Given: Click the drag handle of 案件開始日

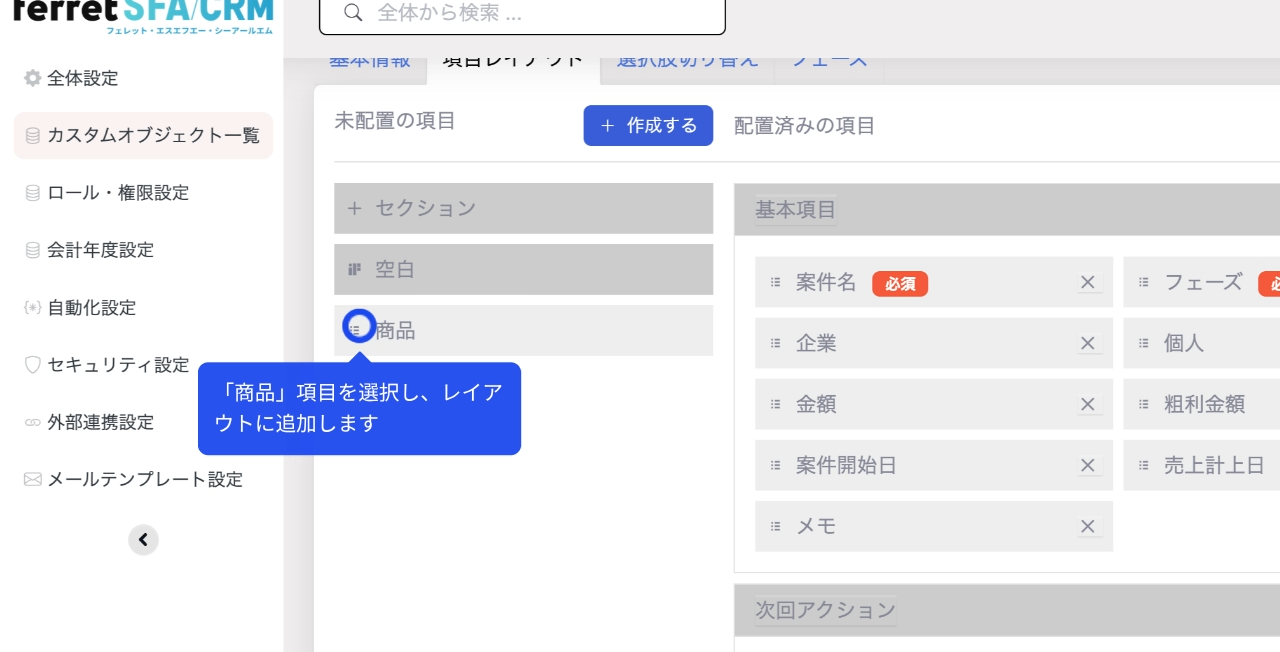Looking at the screenshot, I should coord(775,466).
